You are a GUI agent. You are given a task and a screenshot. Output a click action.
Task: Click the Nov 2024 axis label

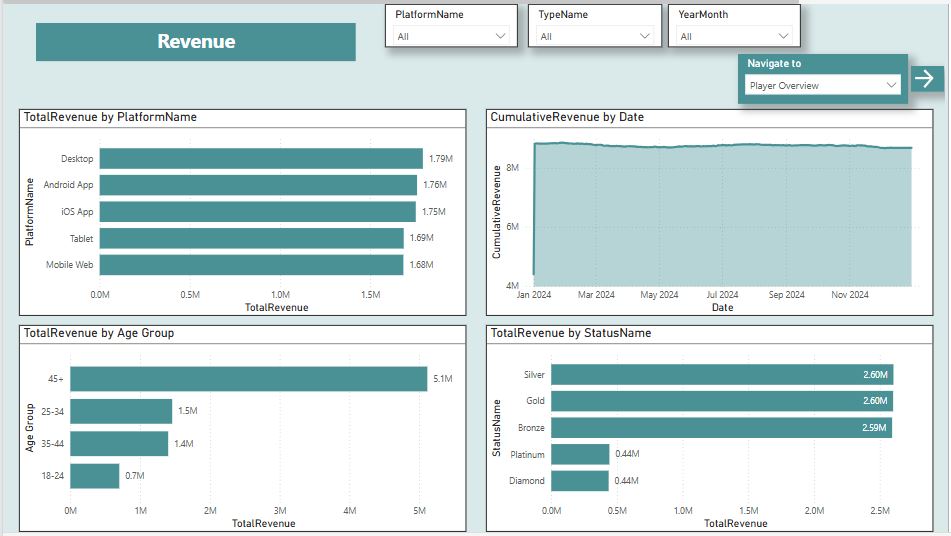(x=850, y=295)
